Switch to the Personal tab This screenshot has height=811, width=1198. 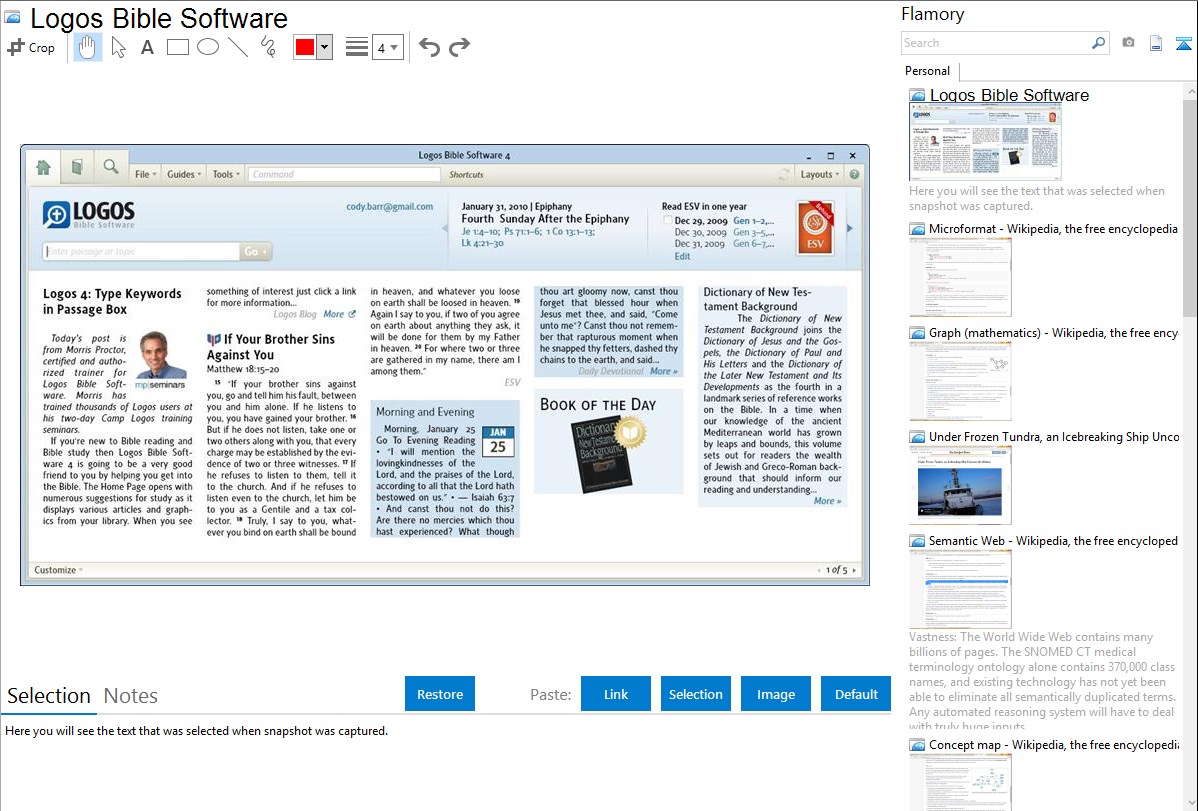click(928, 71)
